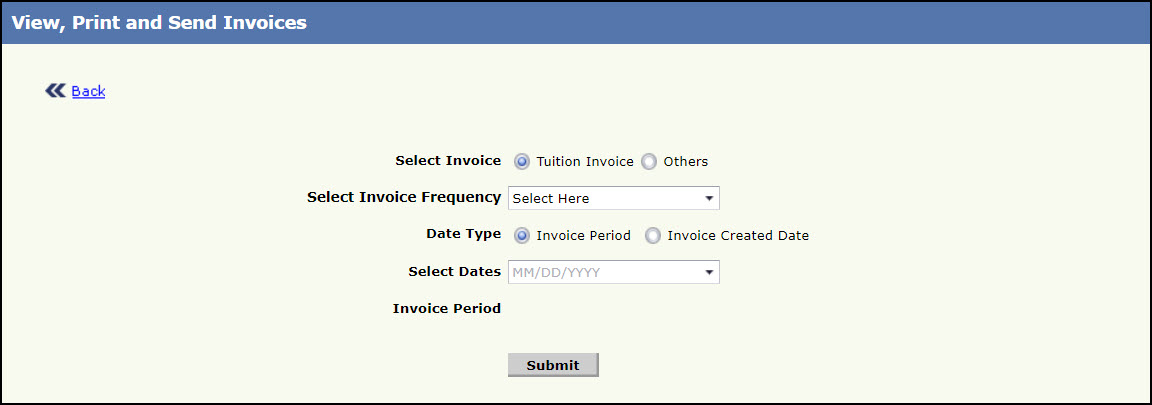Click into the MM/DD/YYYY date field
Image resolution: width=1152 pixels, height=405 pixels.
click(x=600, y=272)
